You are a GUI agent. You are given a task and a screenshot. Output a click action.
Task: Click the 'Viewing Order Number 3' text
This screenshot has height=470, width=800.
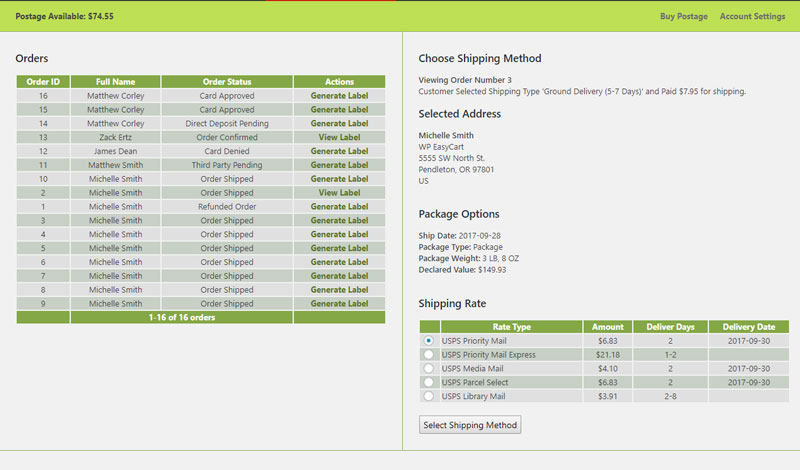(x=465, y=80)
